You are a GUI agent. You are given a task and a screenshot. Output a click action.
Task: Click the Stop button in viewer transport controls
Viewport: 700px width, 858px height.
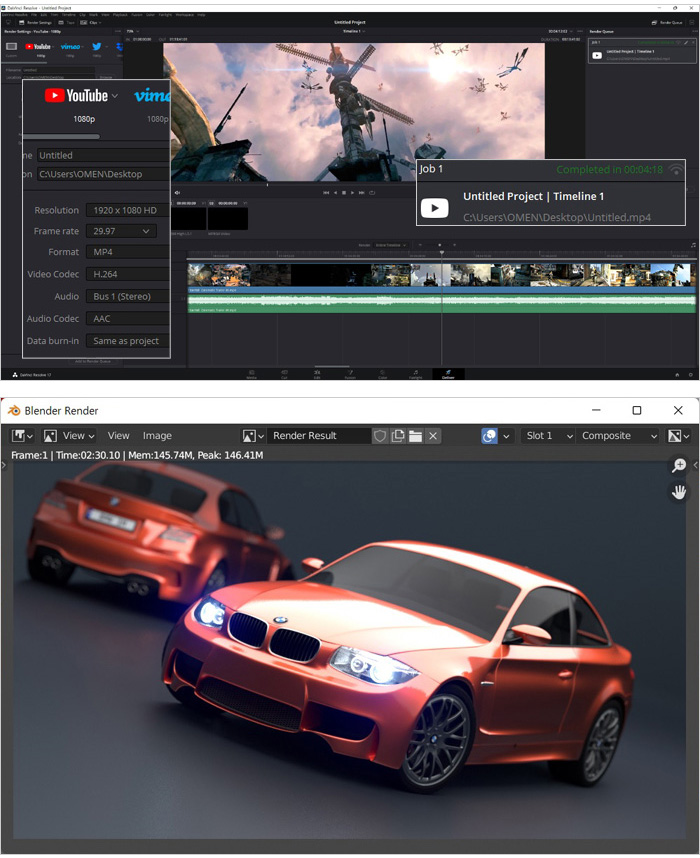(344, 192)
